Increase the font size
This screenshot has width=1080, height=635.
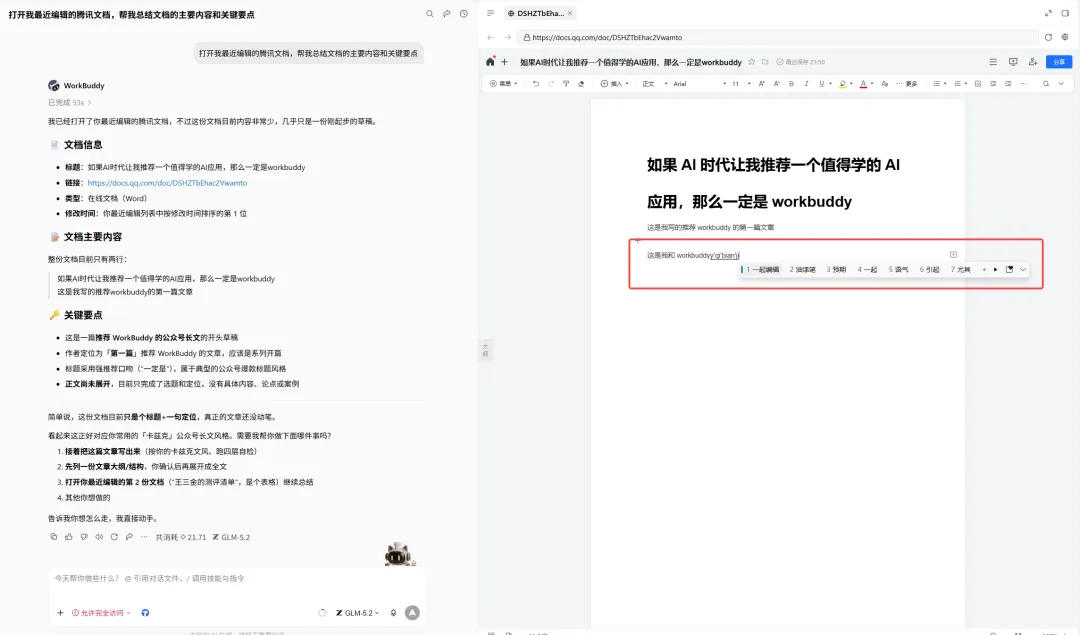pyautogui.click(x=761, y=83)
